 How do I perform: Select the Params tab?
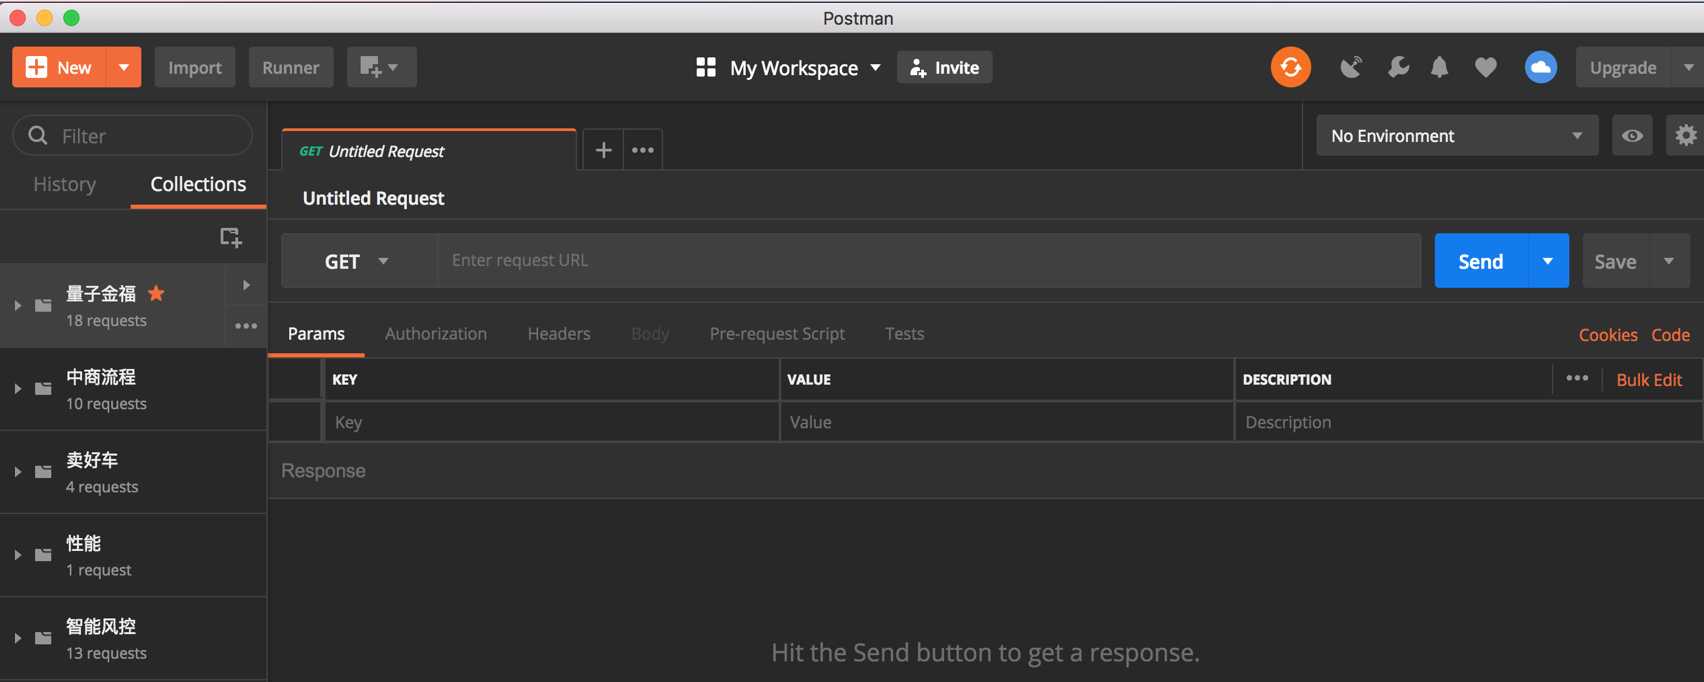click(316, 334)
